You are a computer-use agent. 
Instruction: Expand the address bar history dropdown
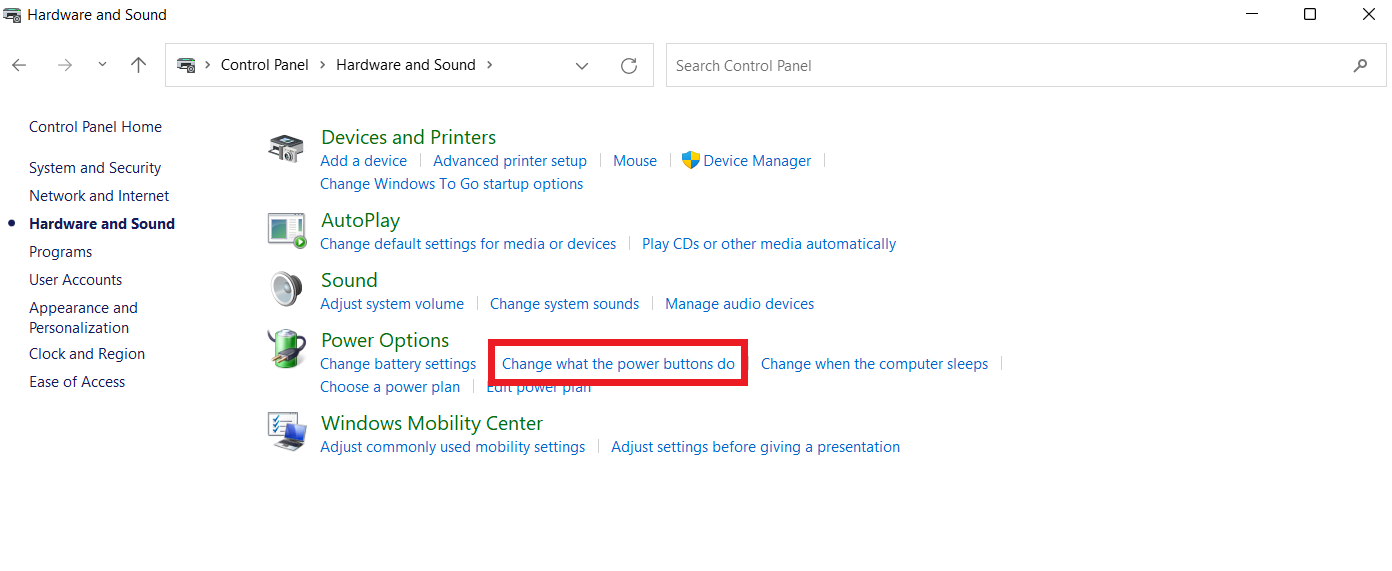pos(582,66)
